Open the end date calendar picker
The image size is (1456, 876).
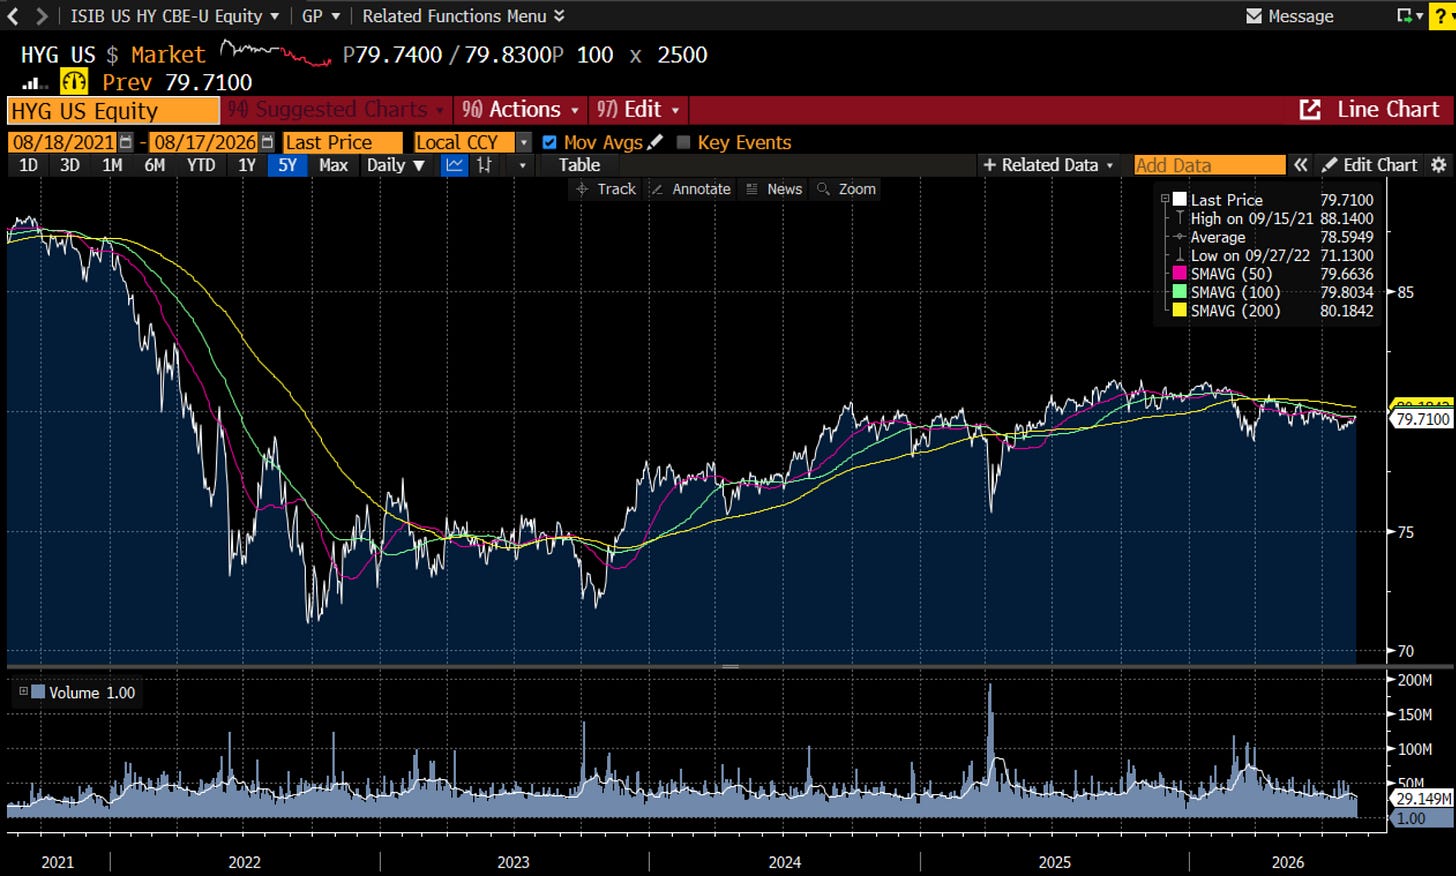[267, 142]
